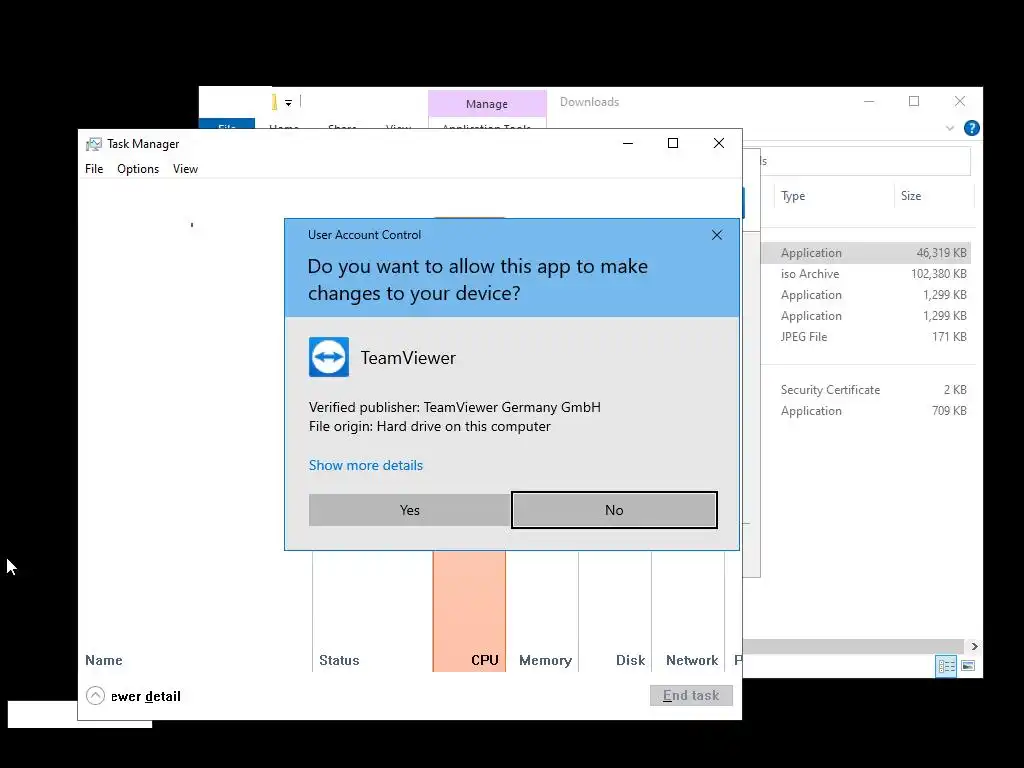Click folder icon in Explorer title bar

[x=274, y=102]
